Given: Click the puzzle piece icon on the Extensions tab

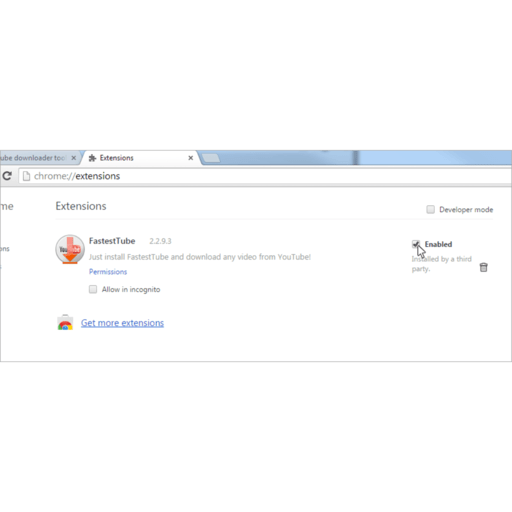Looking at the screenshot, I should pos(92,158).
